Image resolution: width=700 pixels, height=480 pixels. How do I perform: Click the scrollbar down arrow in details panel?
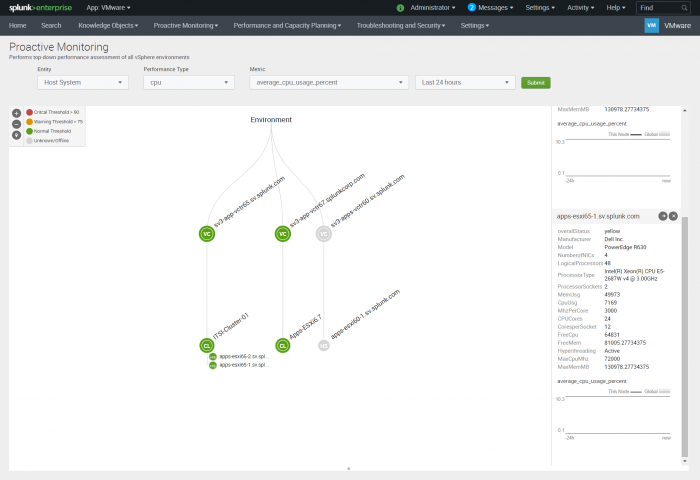tap(685, 461)
